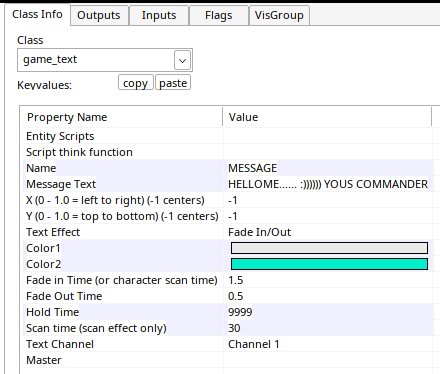
Task: Select the Color1 property name
Action: (43, 248)
